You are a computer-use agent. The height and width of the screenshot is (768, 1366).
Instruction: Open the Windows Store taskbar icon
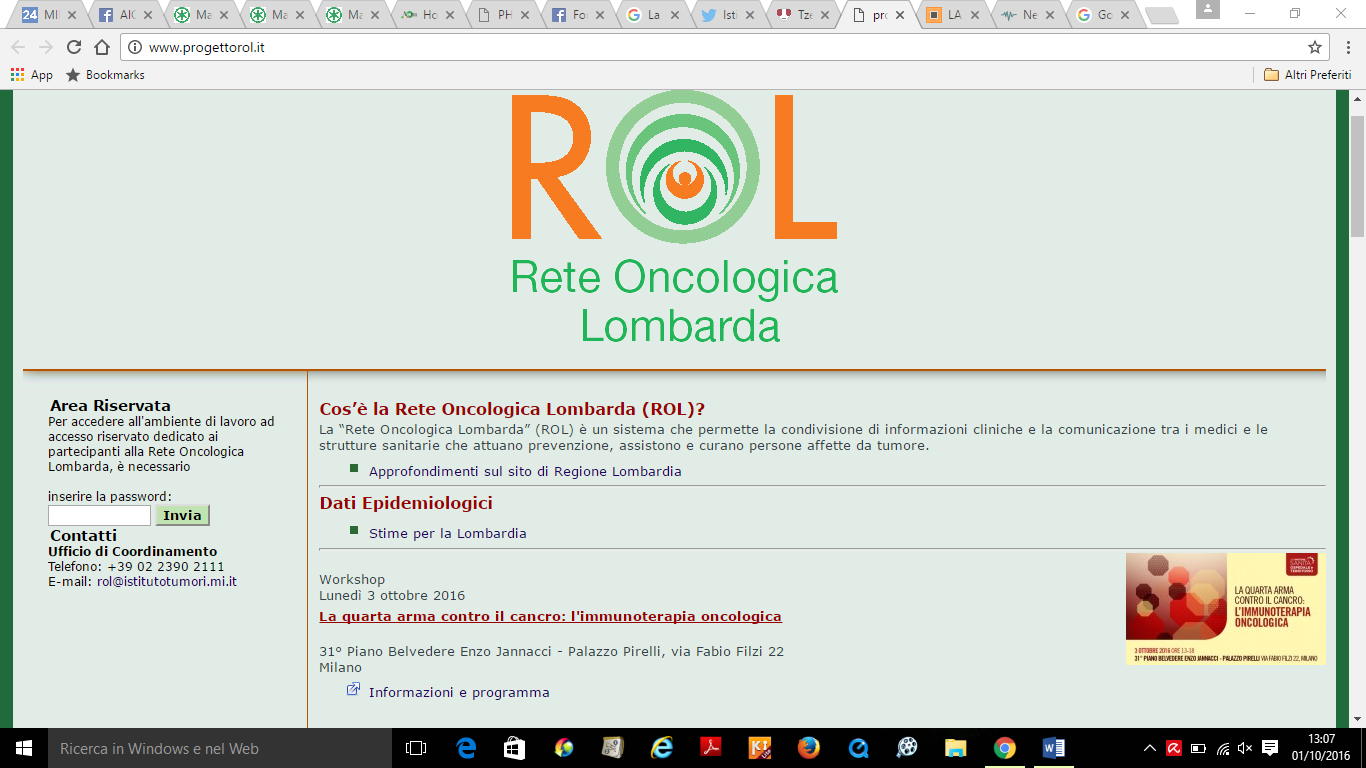point(514,748)
